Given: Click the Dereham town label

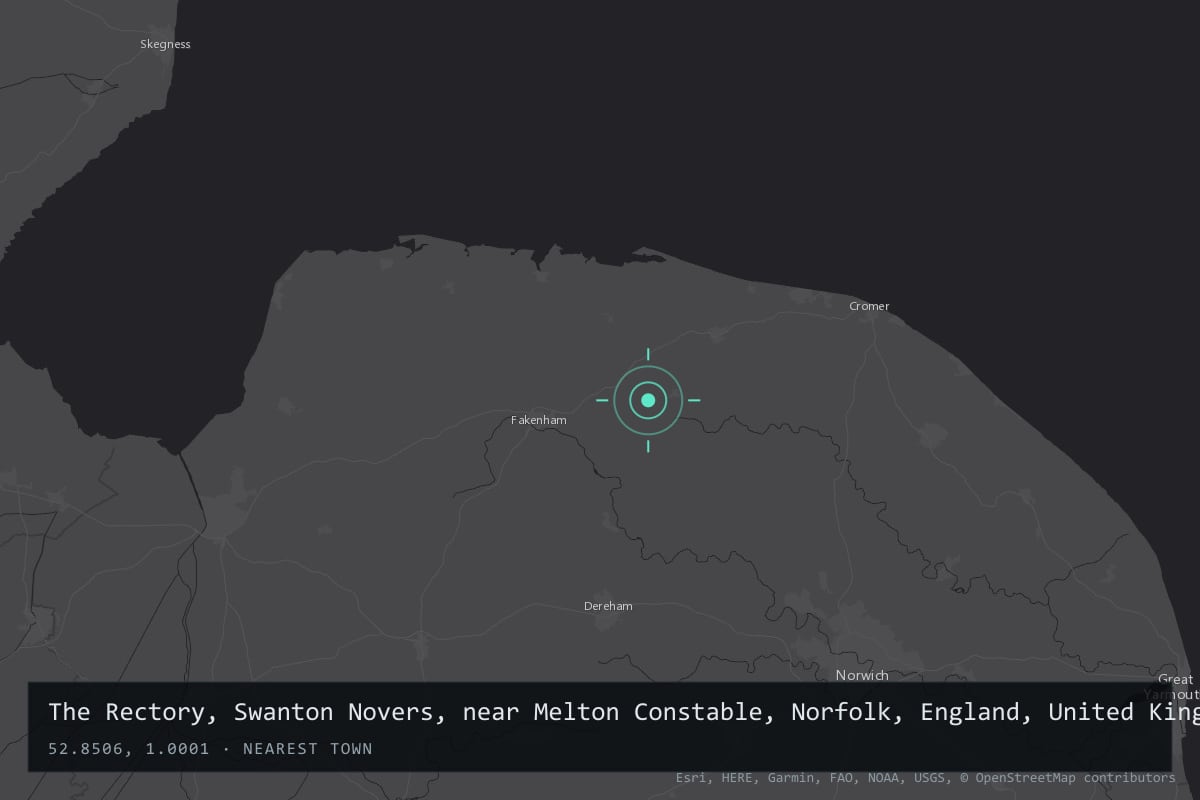Looking at the screenshot, I should pyautogui.click(x=608, y=606).
